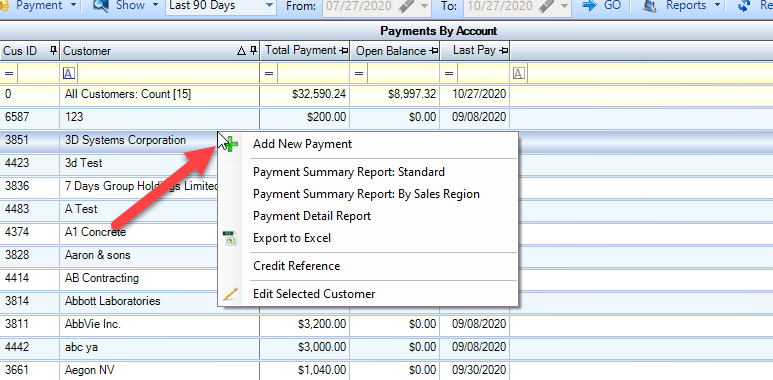Open the Show dropdown arrow
773x380 pixels.
pos(155,6)
